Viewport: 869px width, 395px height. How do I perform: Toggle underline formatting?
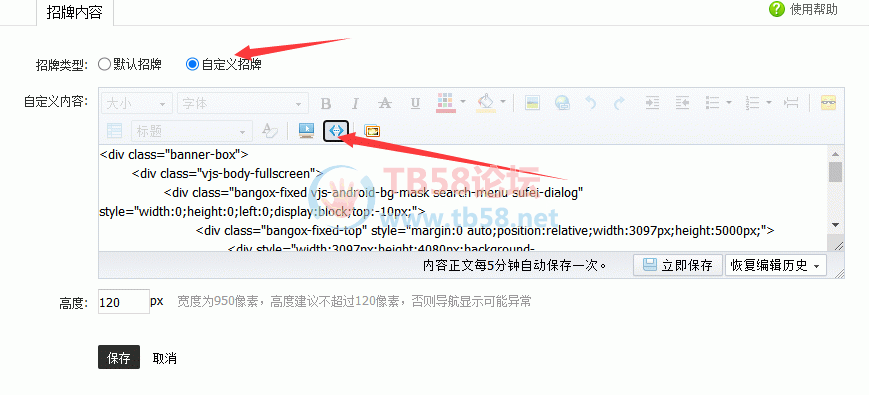[x=415, y=104]
